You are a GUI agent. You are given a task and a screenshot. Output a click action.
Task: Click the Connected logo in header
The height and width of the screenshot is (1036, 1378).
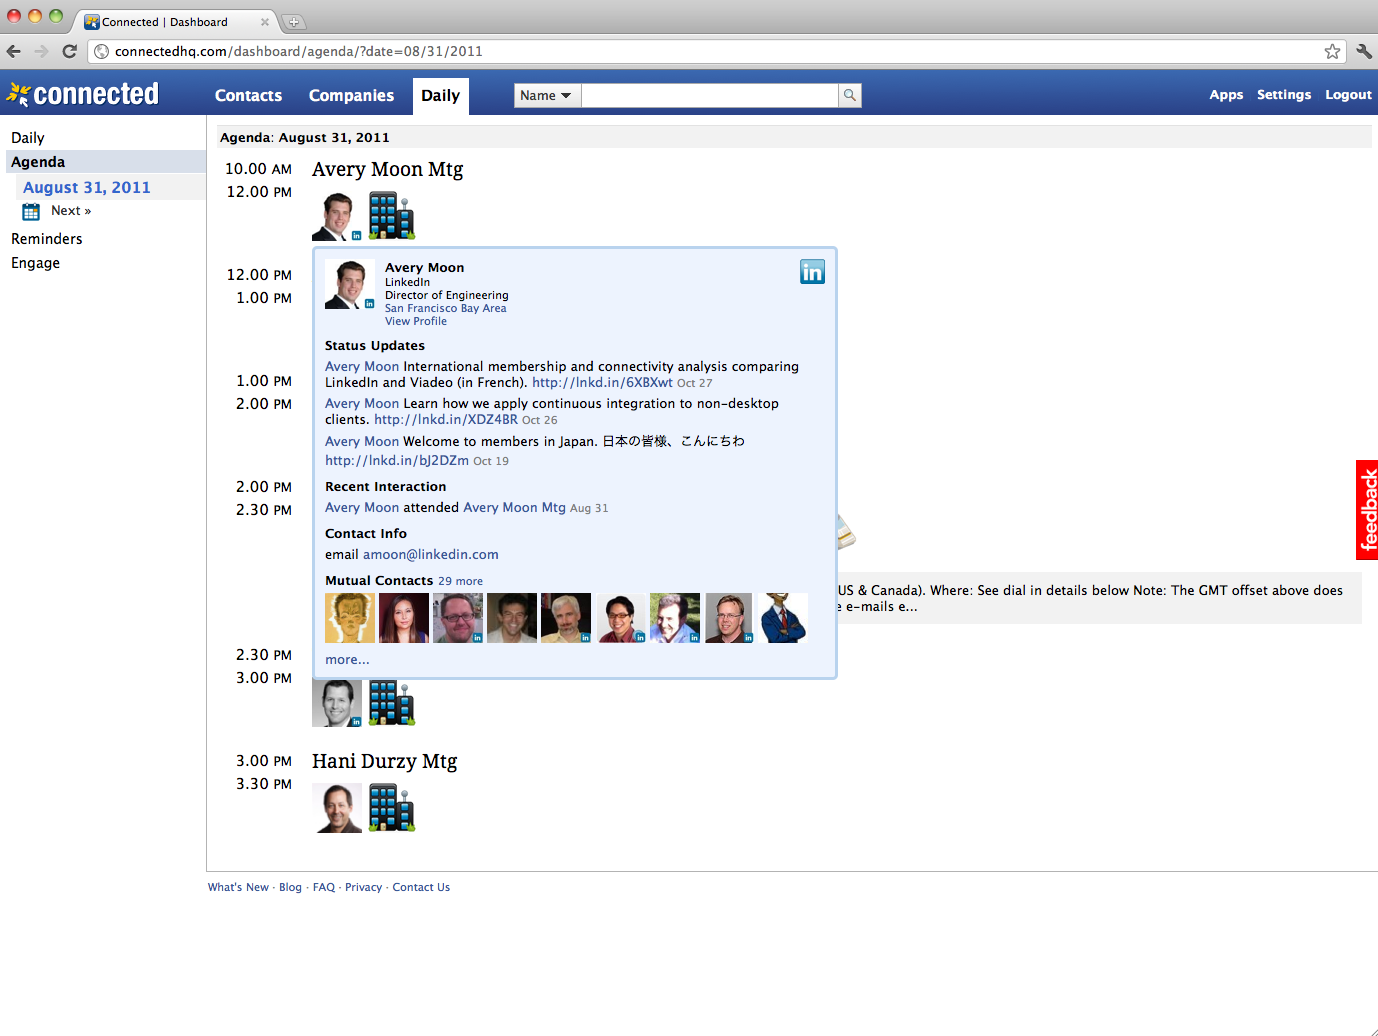point(83,94)
